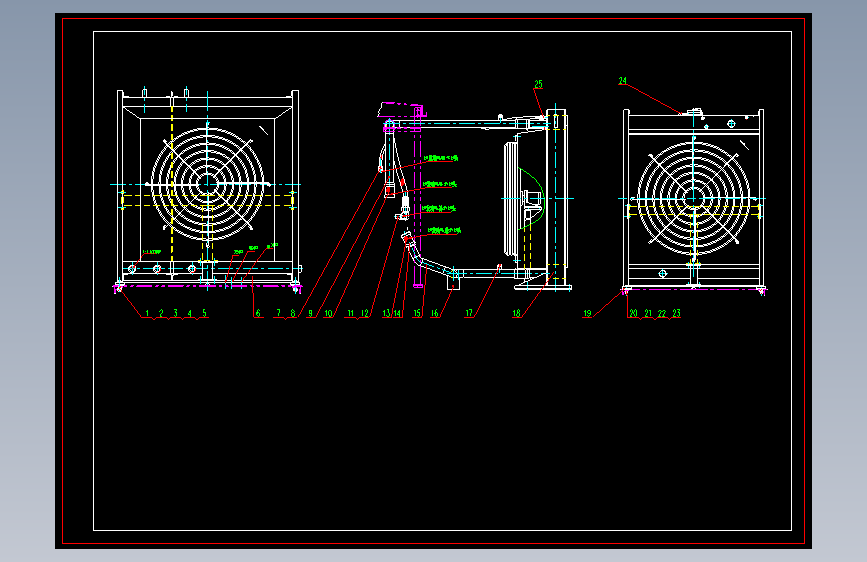Select part callout number 20
This screenshot has height=562, width=867.
point(634,313)
